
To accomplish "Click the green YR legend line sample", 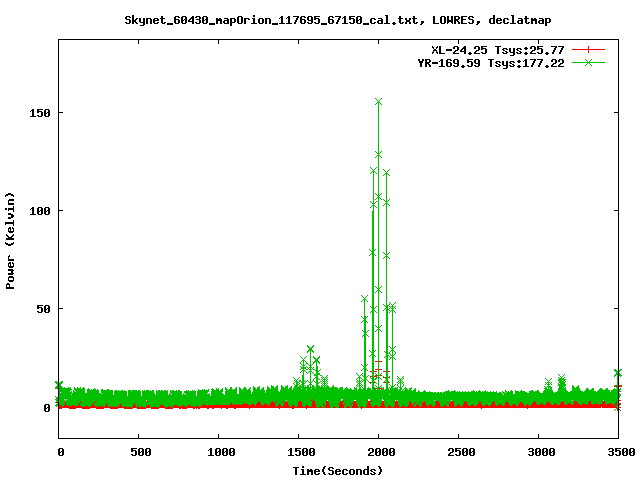I will pos(588,62).
